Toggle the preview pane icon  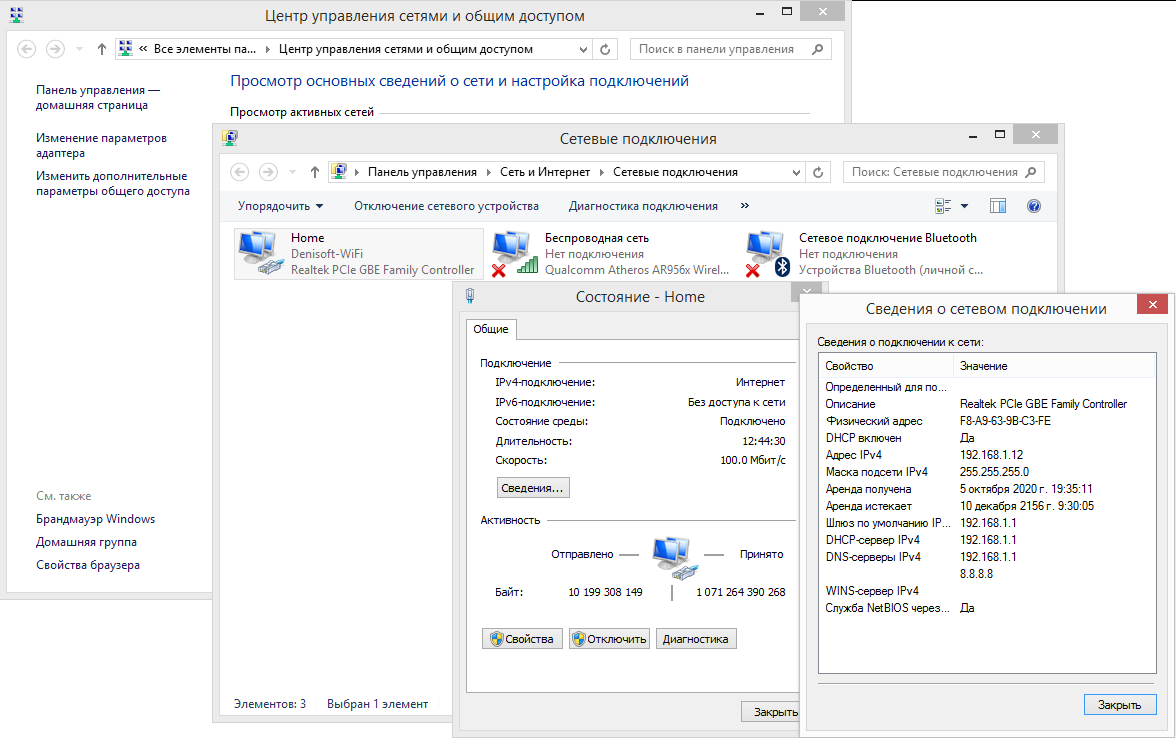pyautogui.click(x=997, y=206)
